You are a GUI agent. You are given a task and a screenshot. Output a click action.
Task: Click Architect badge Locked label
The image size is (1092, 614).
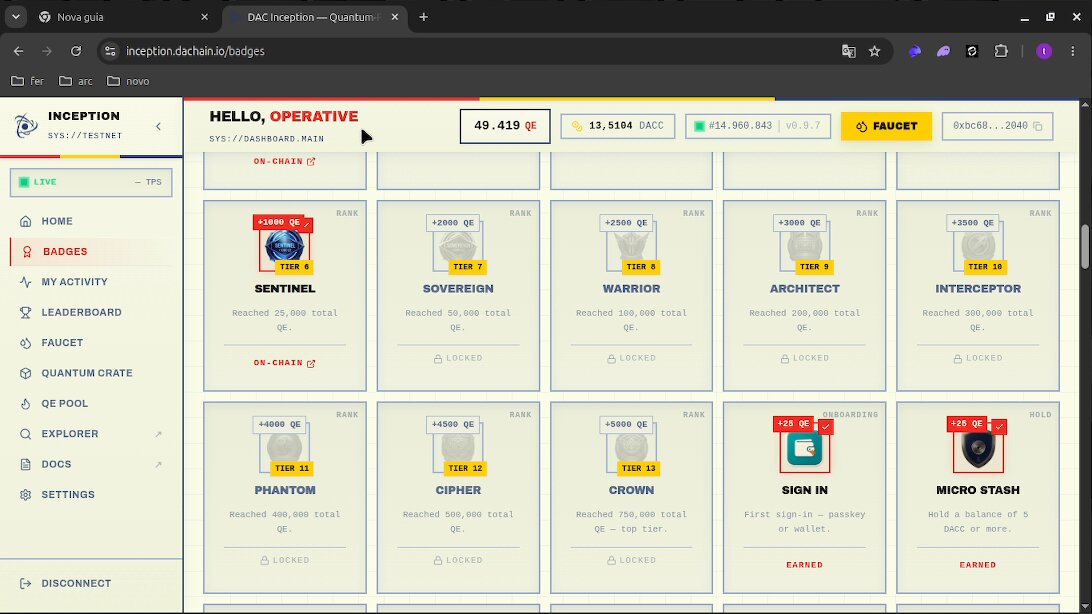[804, 359]
